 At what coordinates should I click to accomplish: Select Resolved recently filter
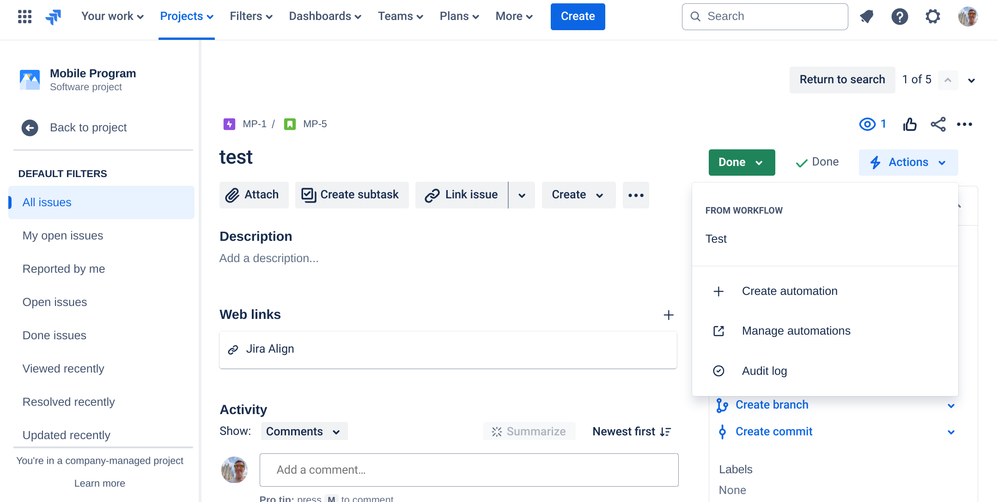[x=101, y=402]
